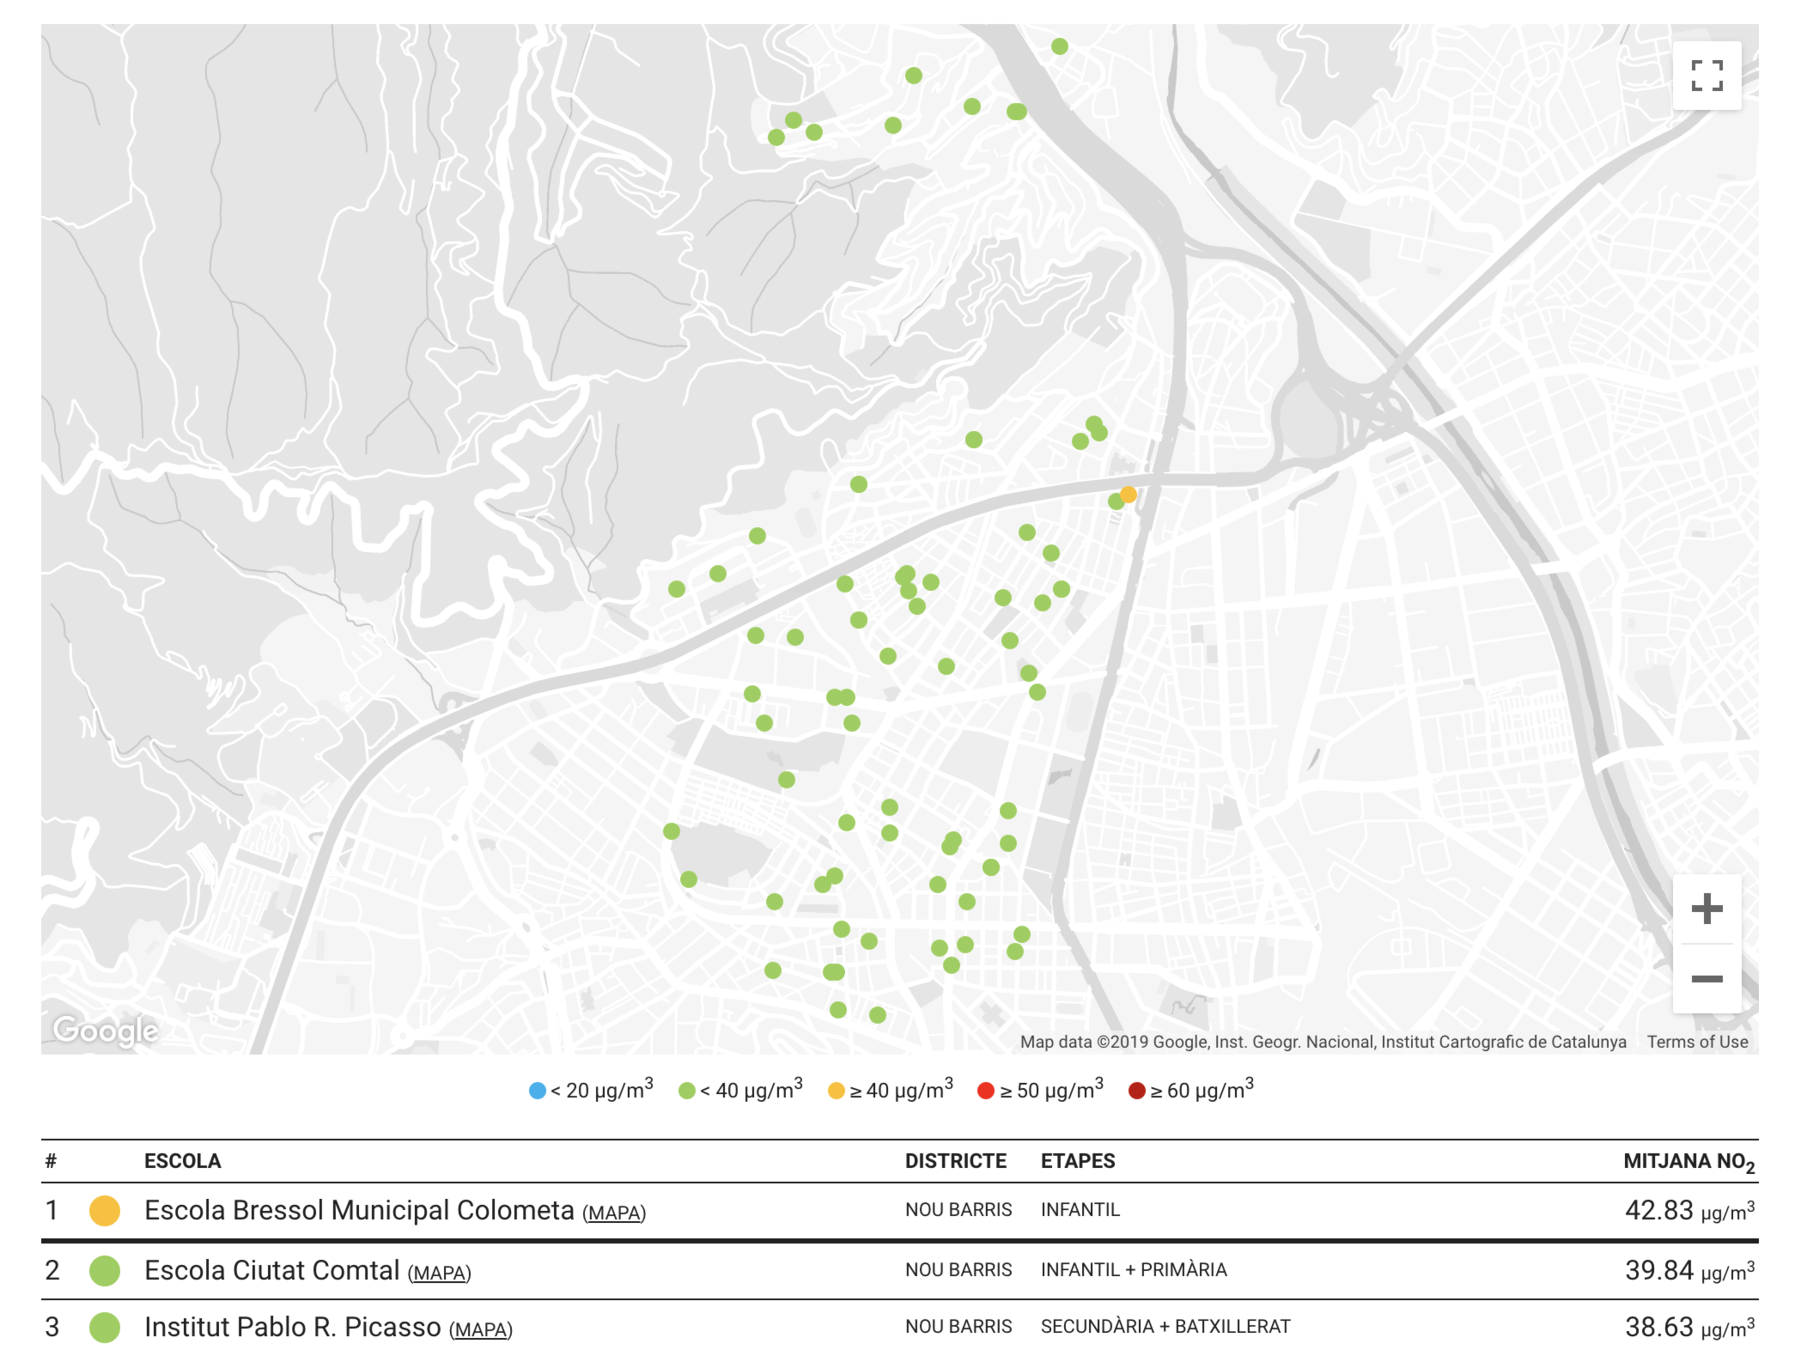
Task: Click the orange ≥ 40 µg/m³ legend item
Action: tap(891, 1090)
